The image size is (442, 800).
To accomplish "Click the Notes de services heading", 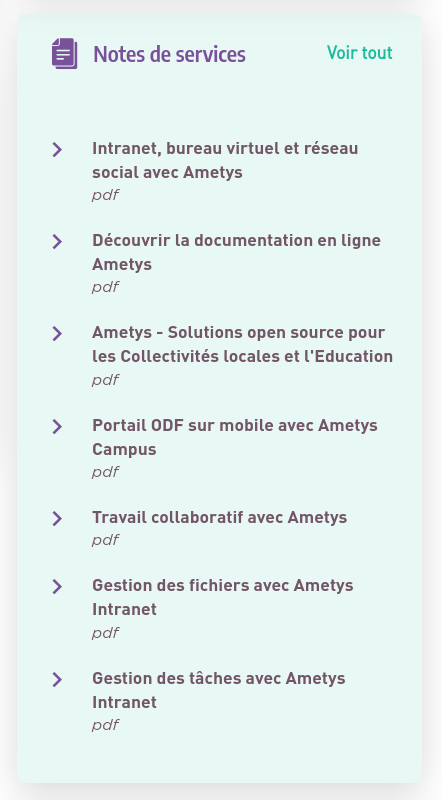I will [x=169, y=54].
